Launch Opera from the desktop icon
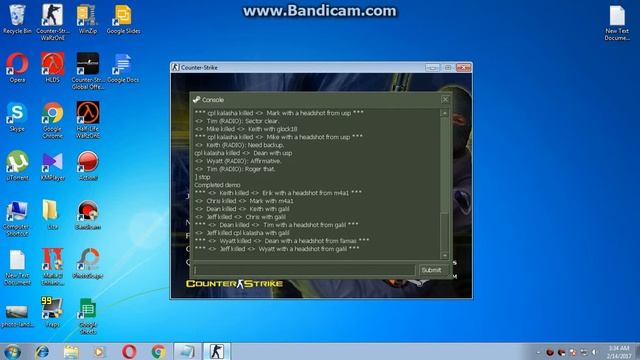640x360 pixels. (17, 68)
